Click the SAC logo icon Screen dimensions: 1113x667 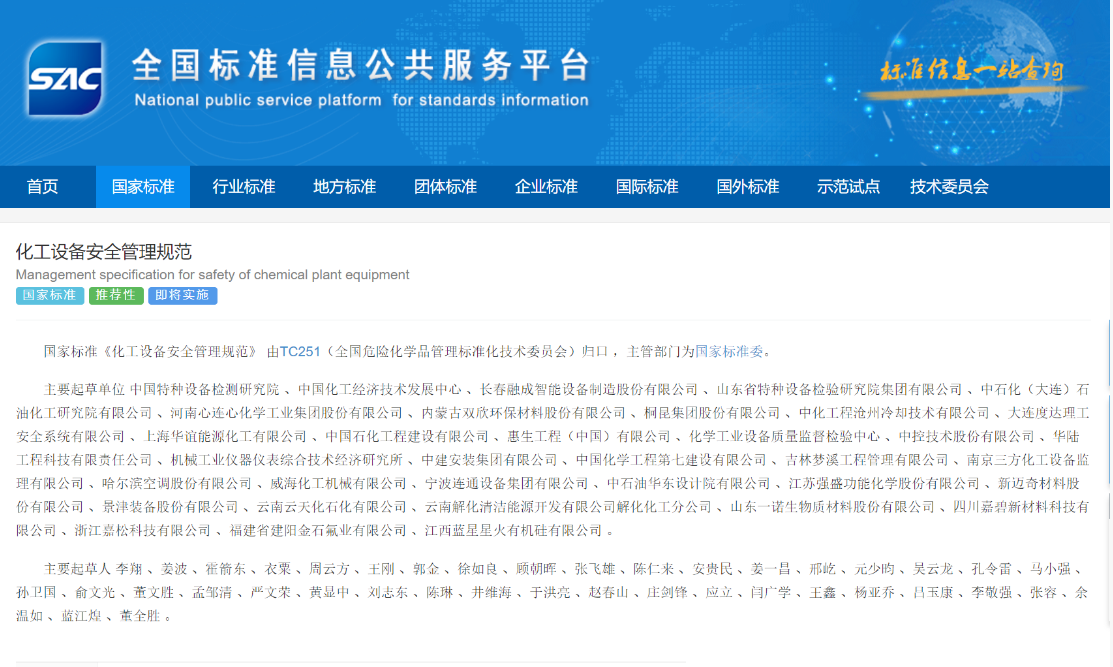click(x=65, y=79)
